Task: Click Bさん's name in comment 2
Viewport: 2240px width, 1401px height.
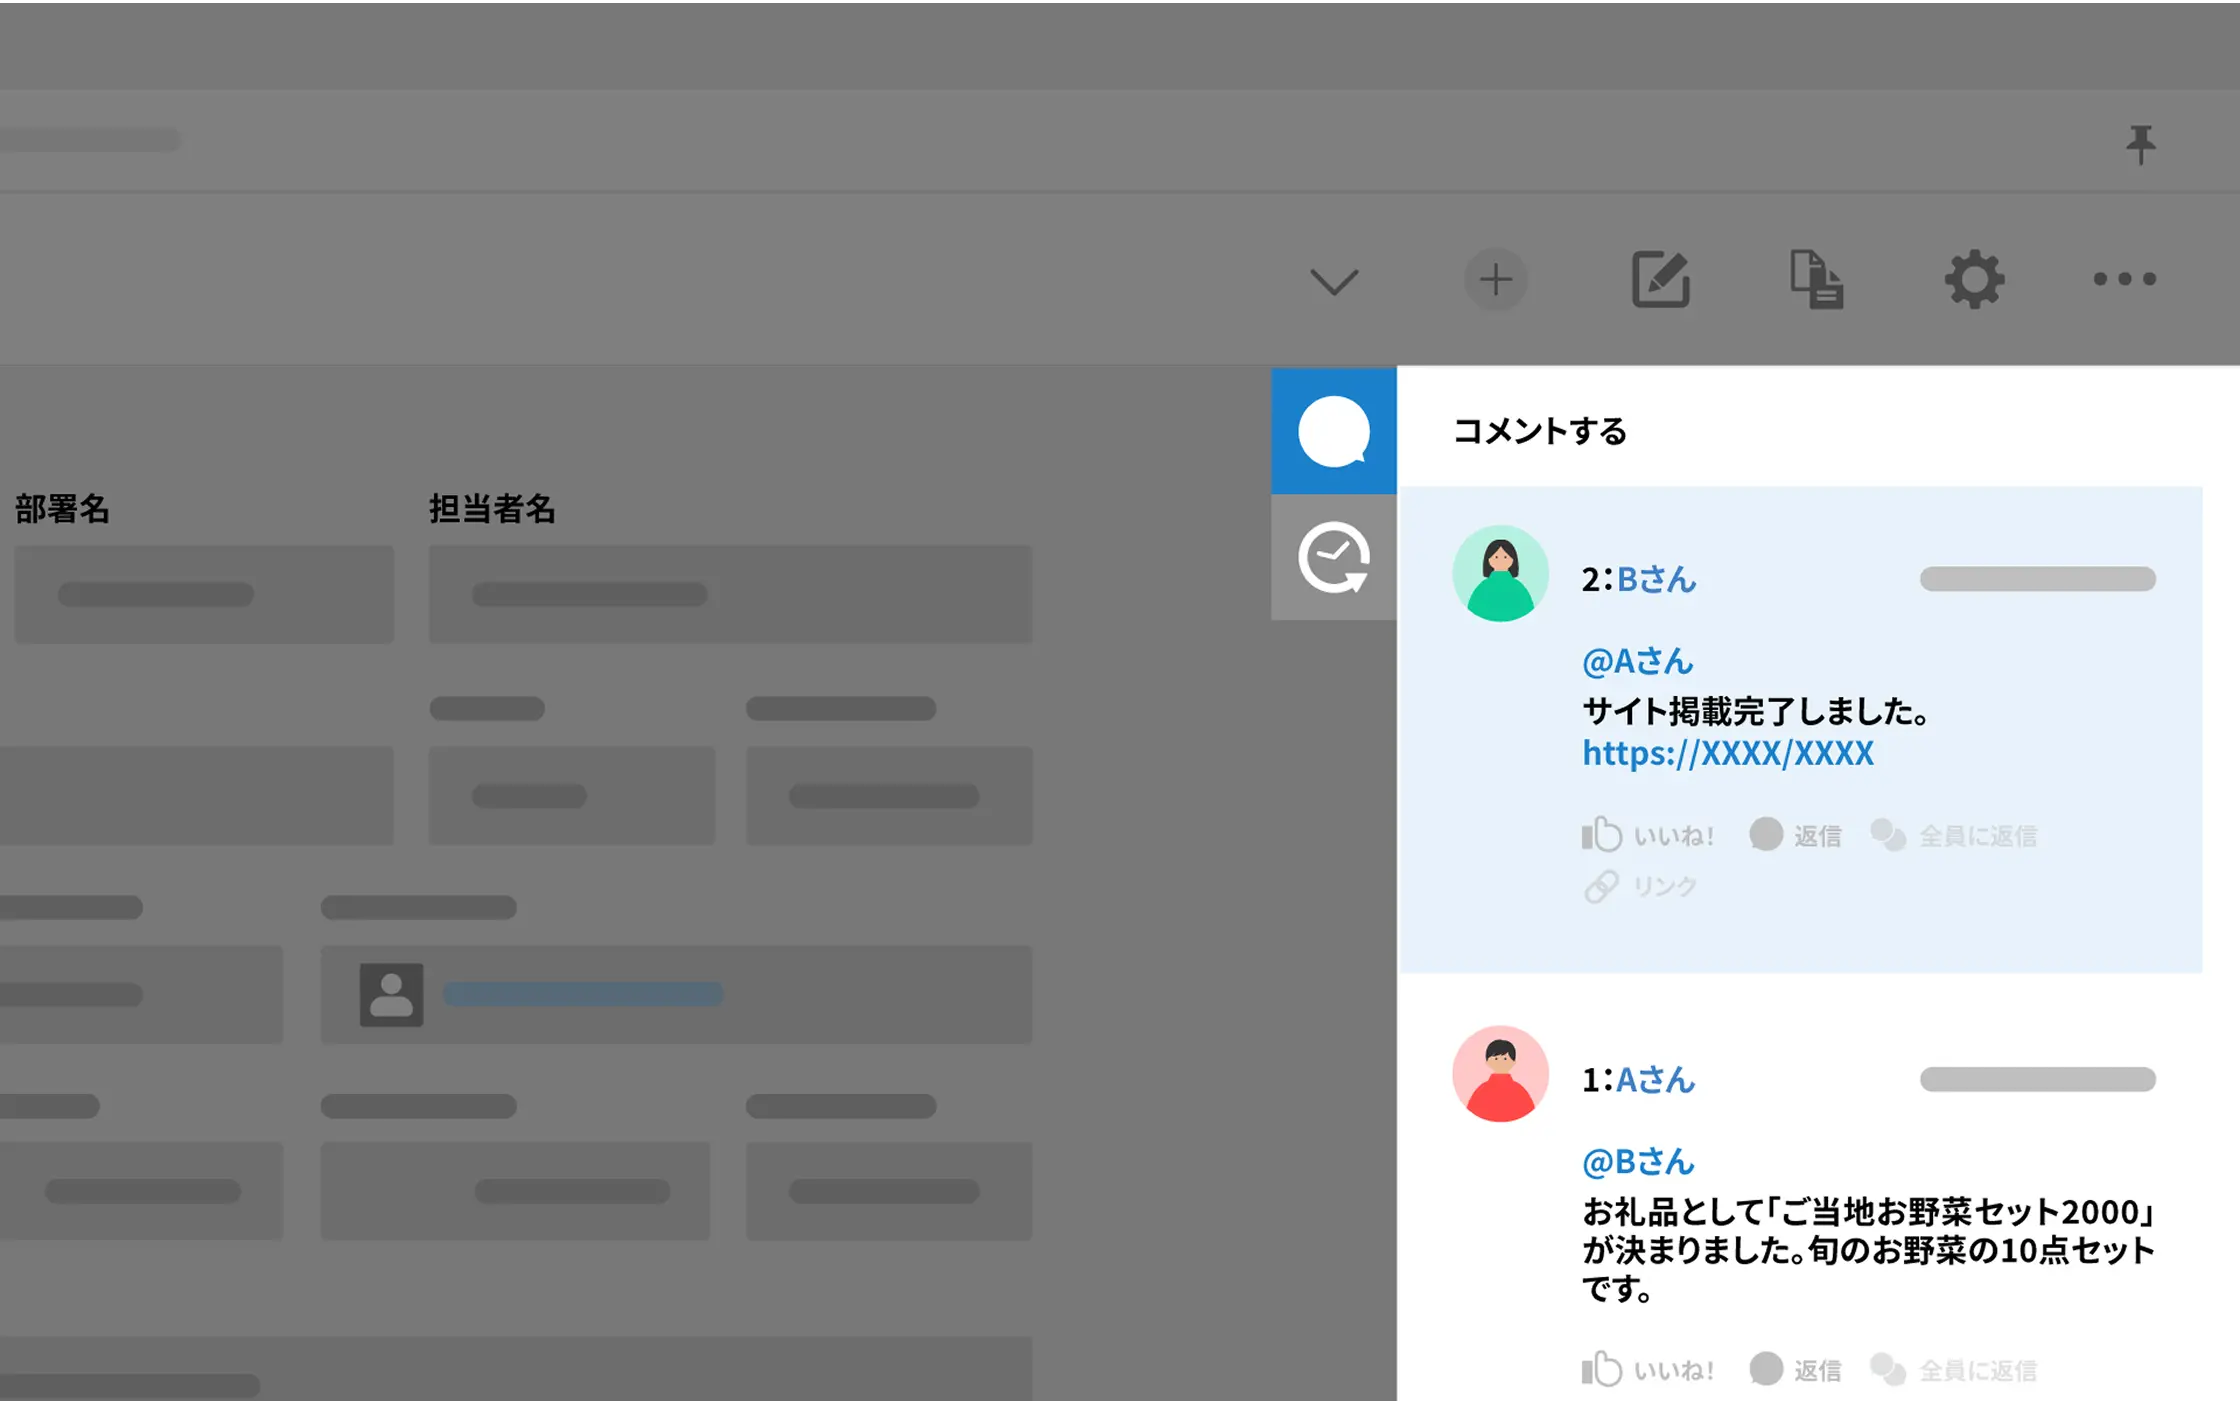Action: [x=1656, y=579]
